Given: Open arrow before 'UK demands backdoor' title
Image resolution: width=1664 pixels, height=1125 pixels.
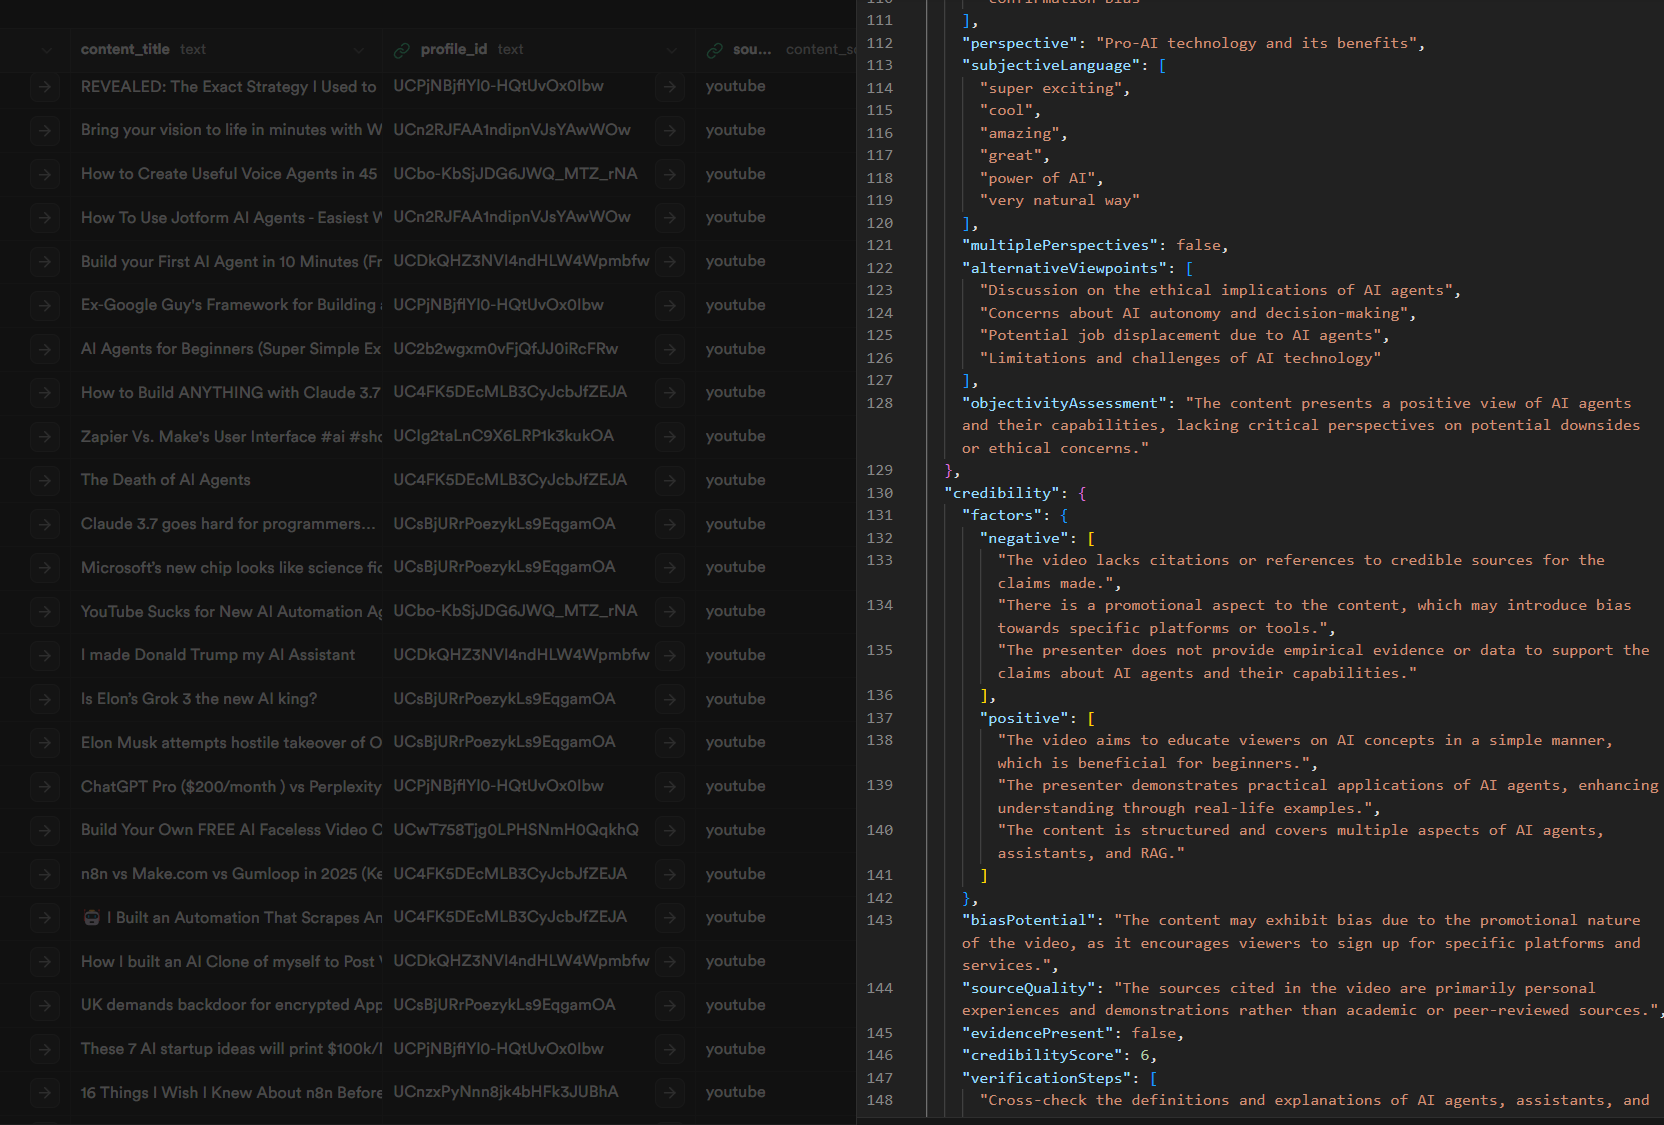Looking at the screenshot, I should click(x=44, y=1005).
